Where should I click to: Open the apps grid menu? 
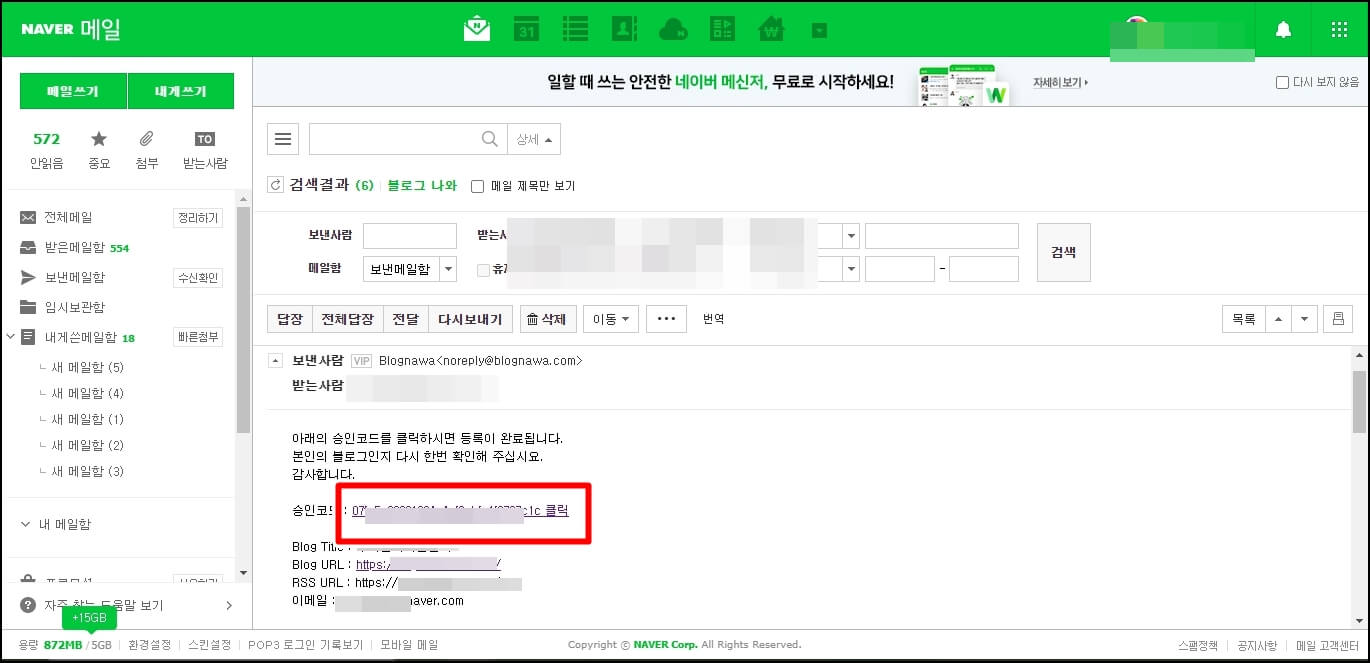1340,30
